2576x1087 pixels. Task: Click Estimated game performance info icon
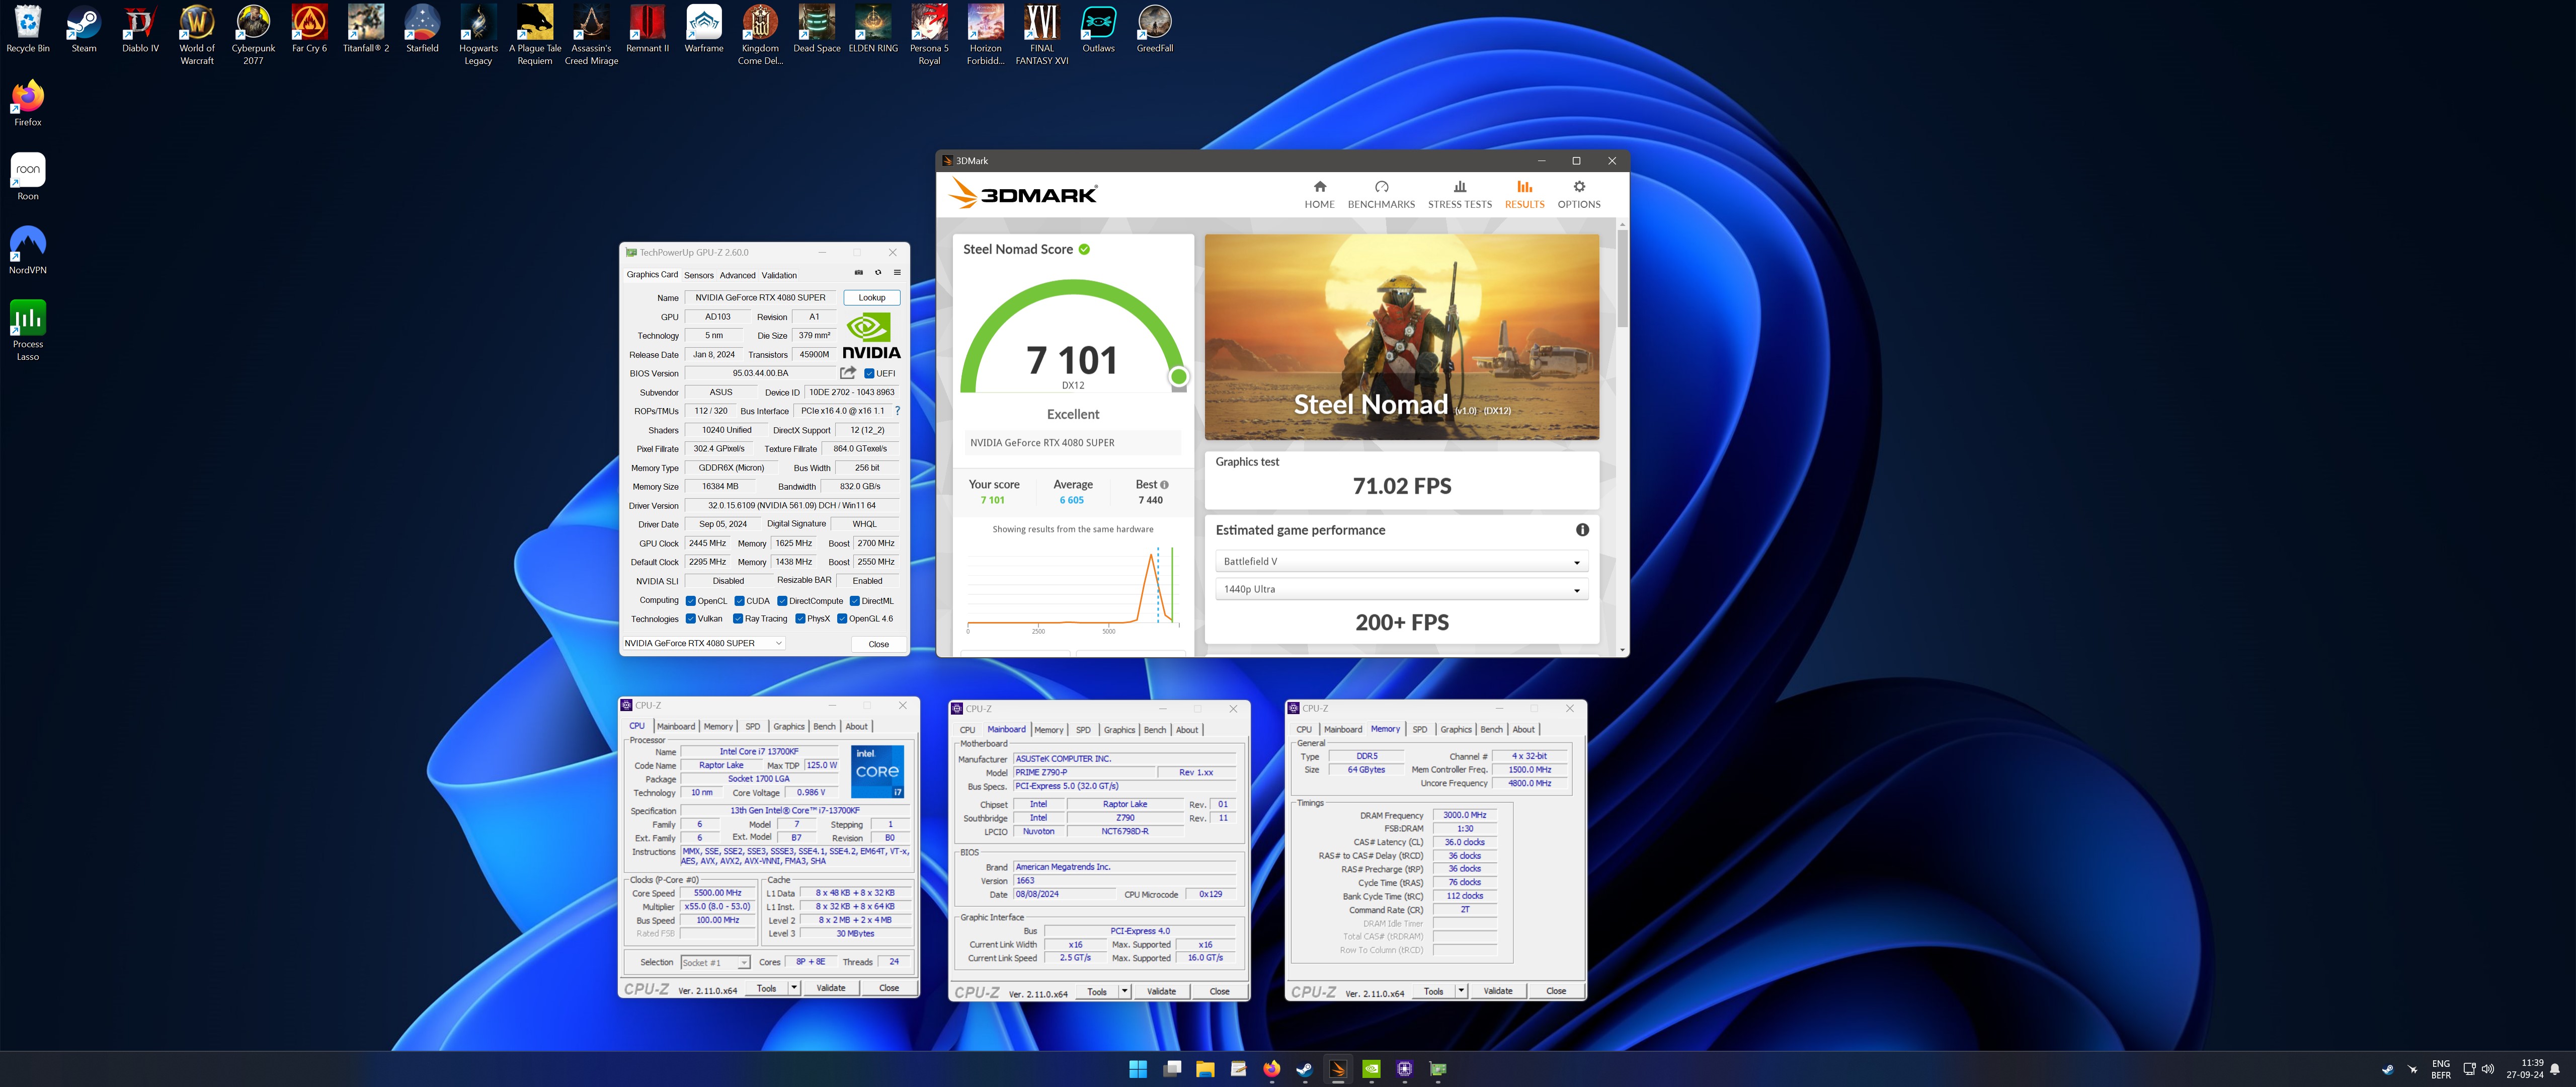[x=1582, y=530]
